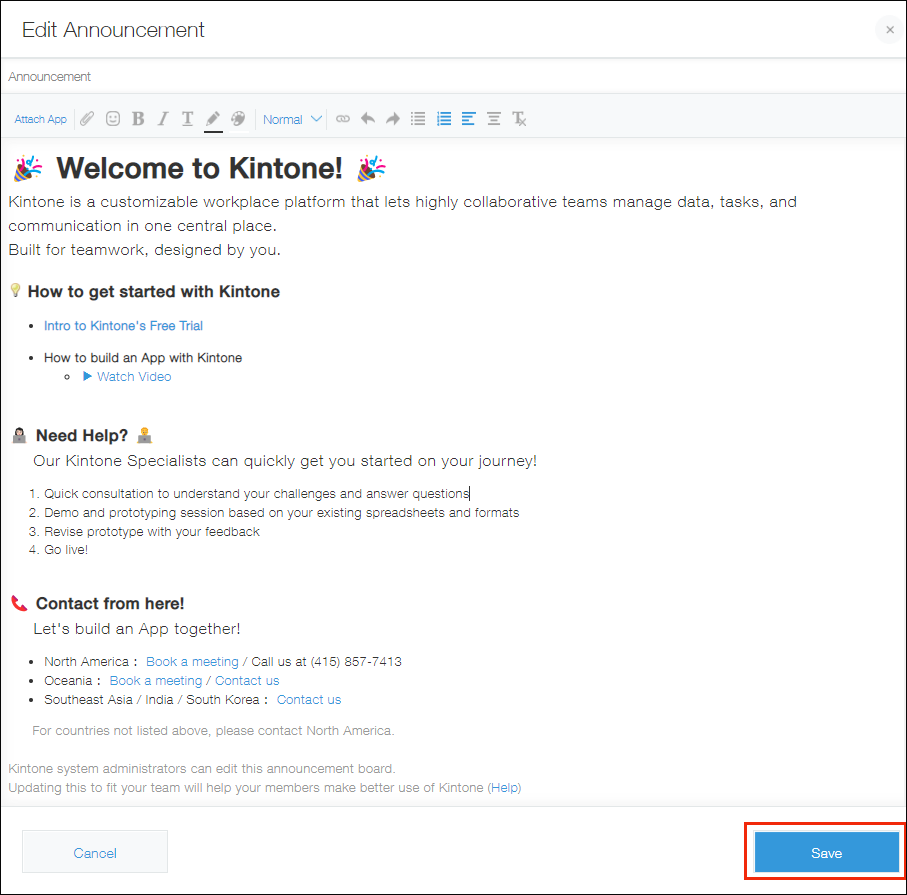Click the attach file paperclip icon
Viewport: 907px width, 895px height.
click(87, 119)
